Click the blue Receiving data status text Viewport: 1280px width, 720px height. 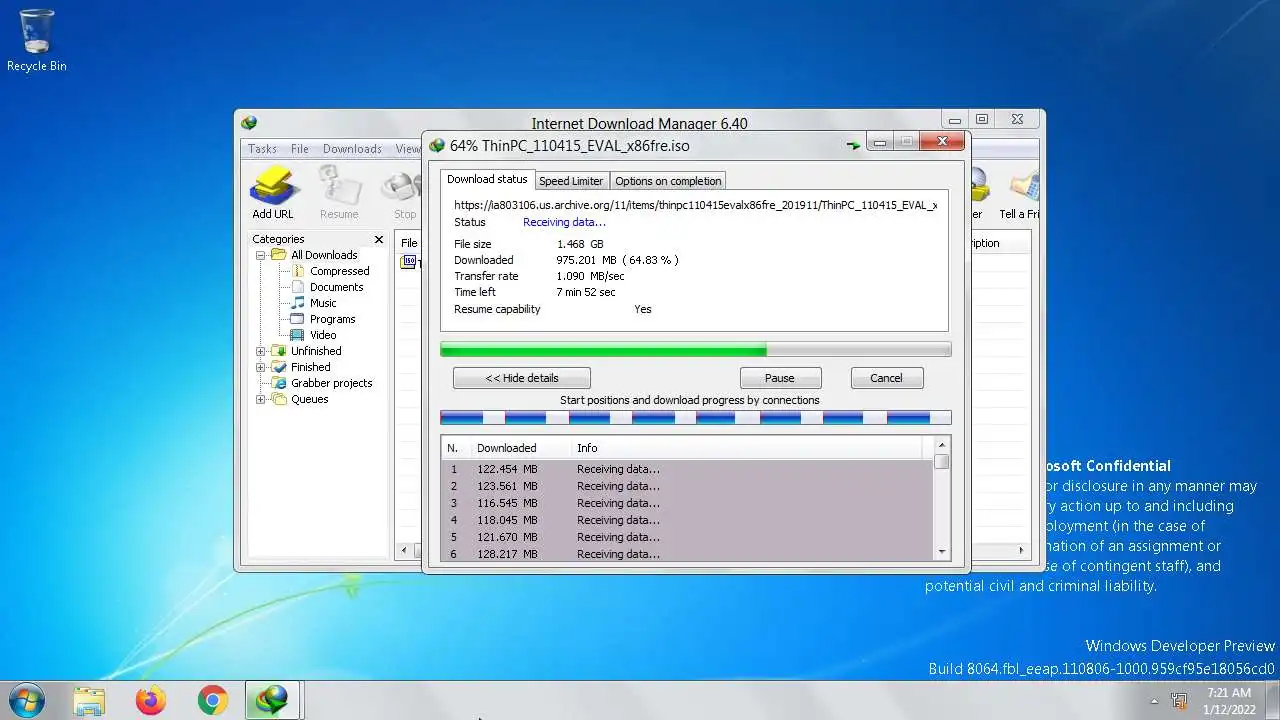tap(564, 222)
